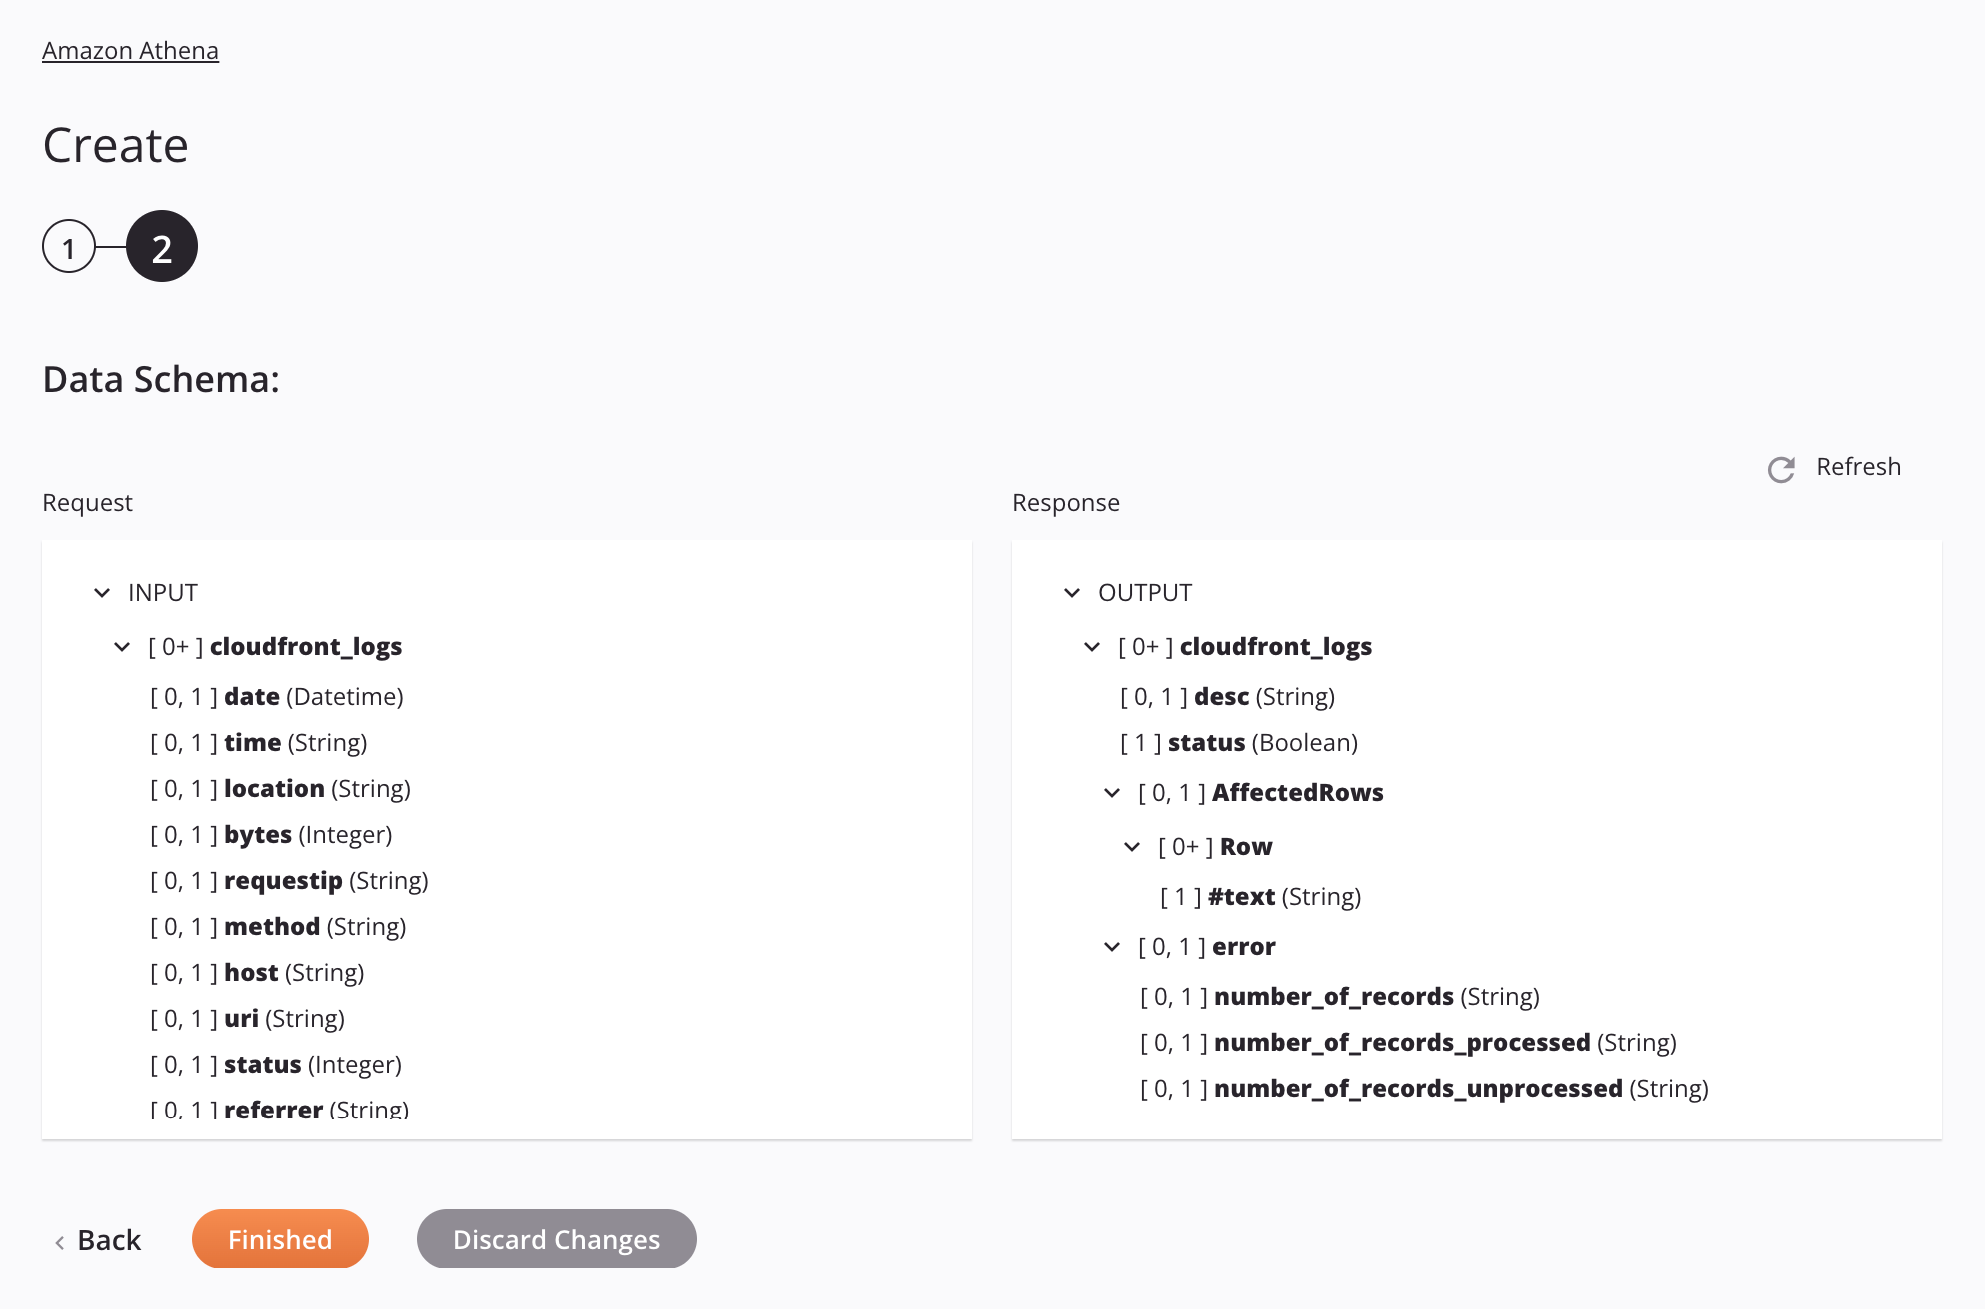Select the Response section label
The width and height of the screenshot is (1985, 1309).
(x=1068, y=501)
